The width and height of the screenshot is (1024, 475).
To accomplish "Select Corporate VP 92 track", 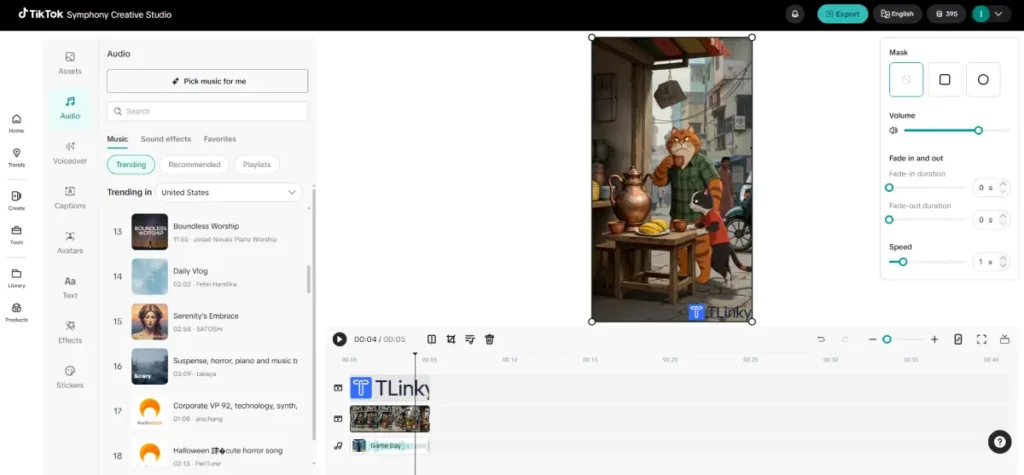I will [x=207, y=411].
